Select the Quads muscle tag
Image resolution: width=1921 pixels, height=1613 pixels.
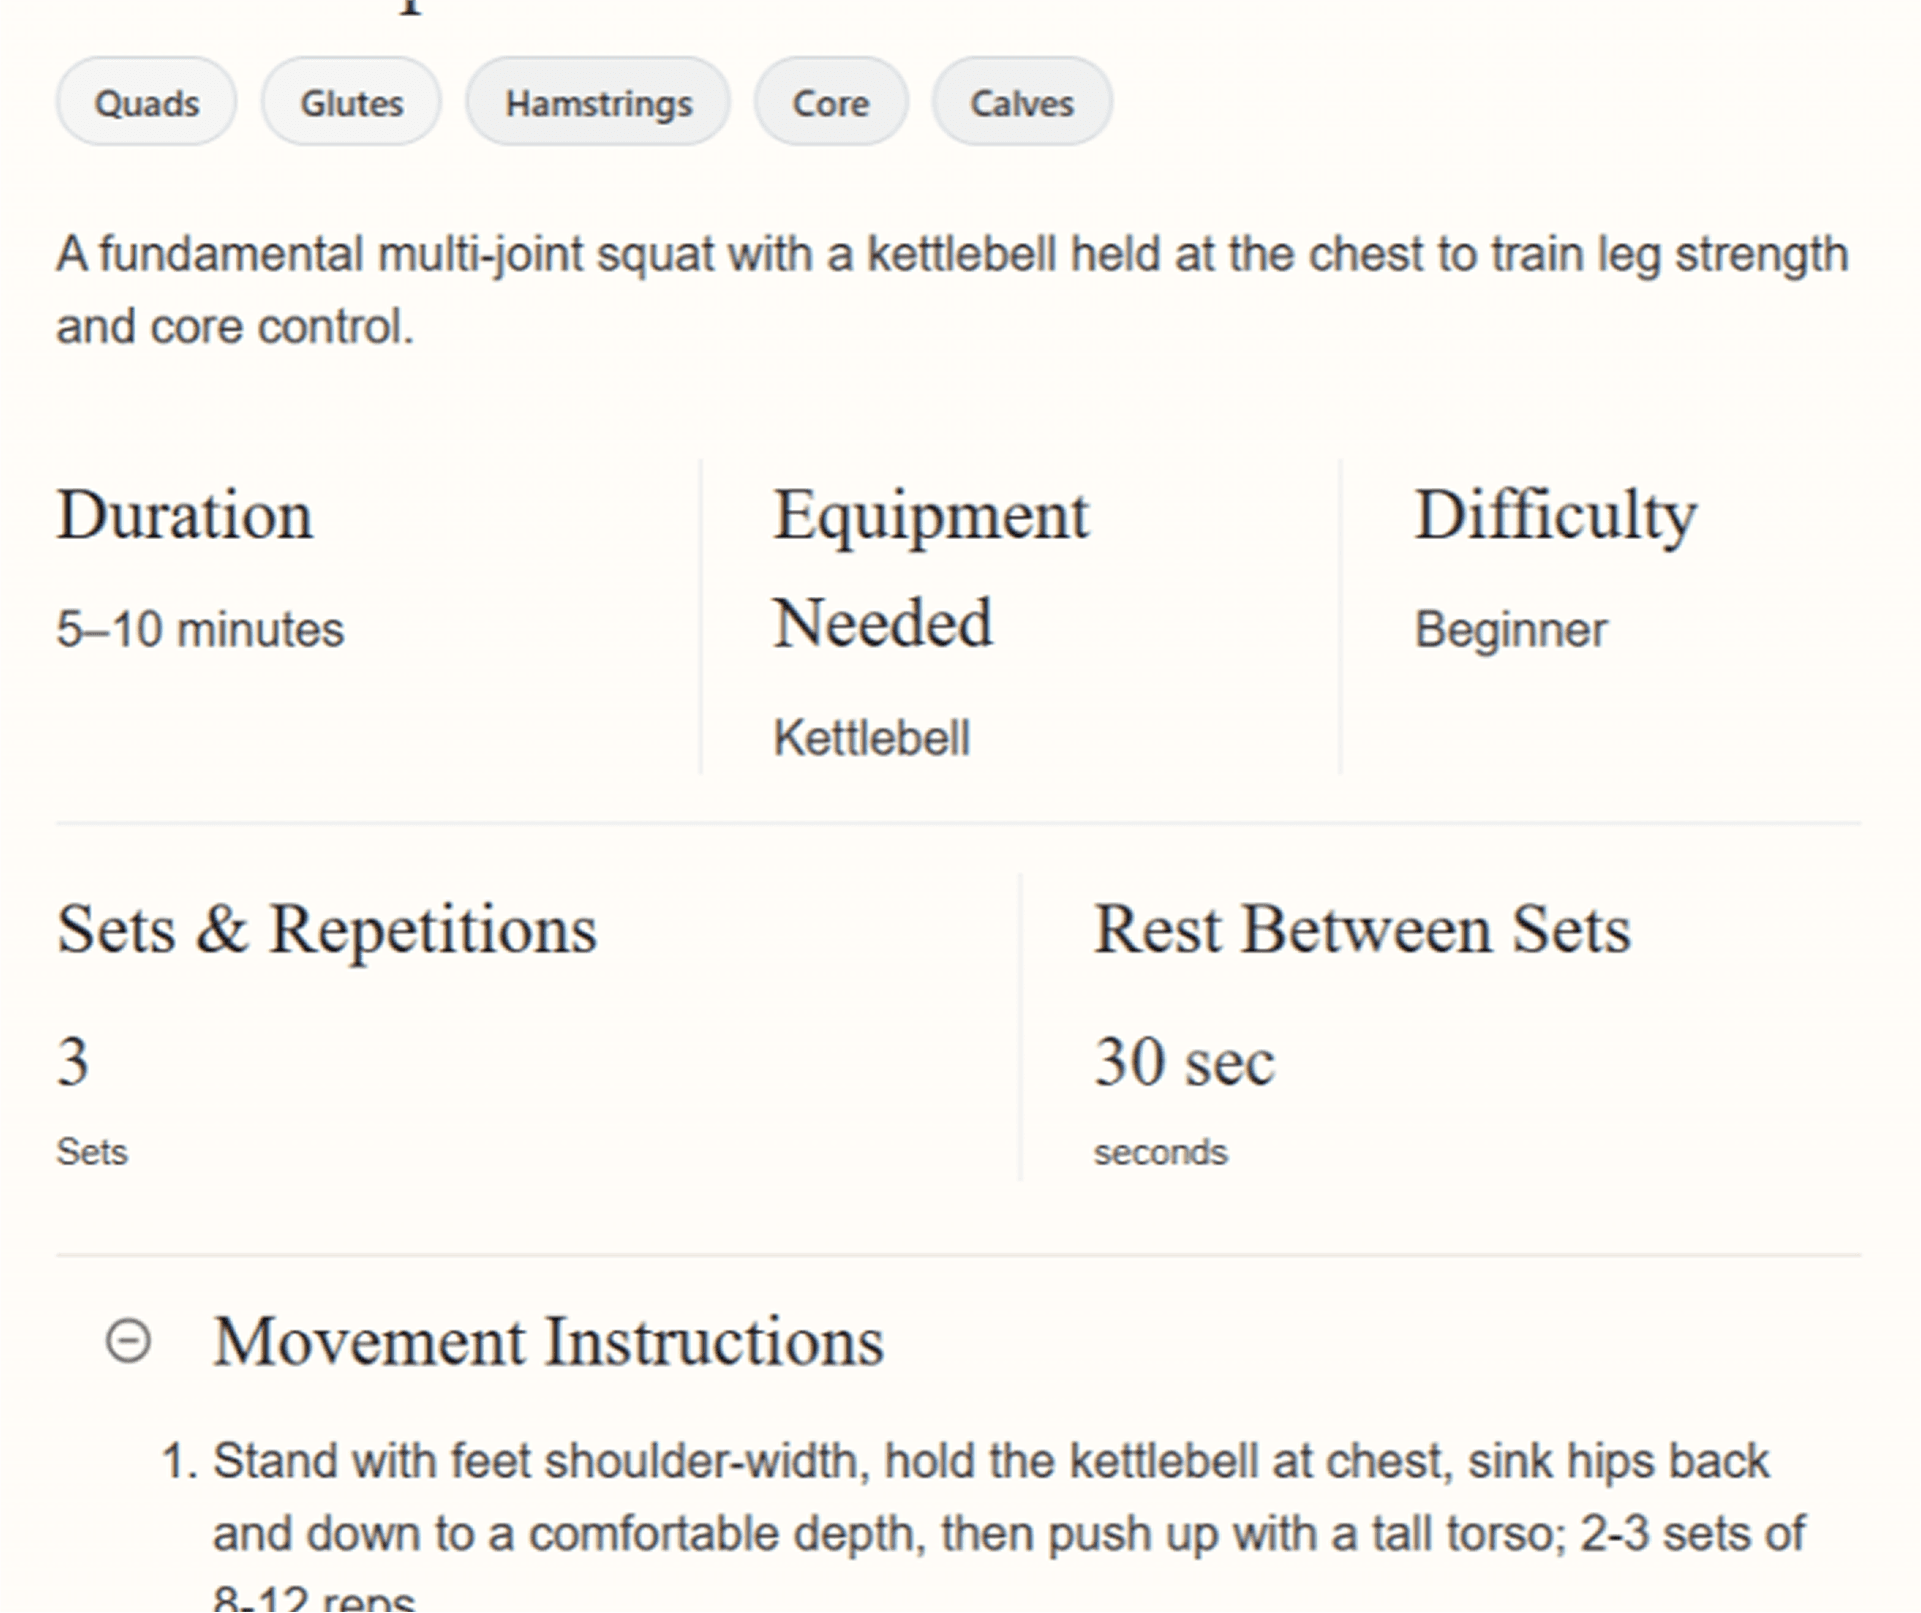click(x=146, y=103)
